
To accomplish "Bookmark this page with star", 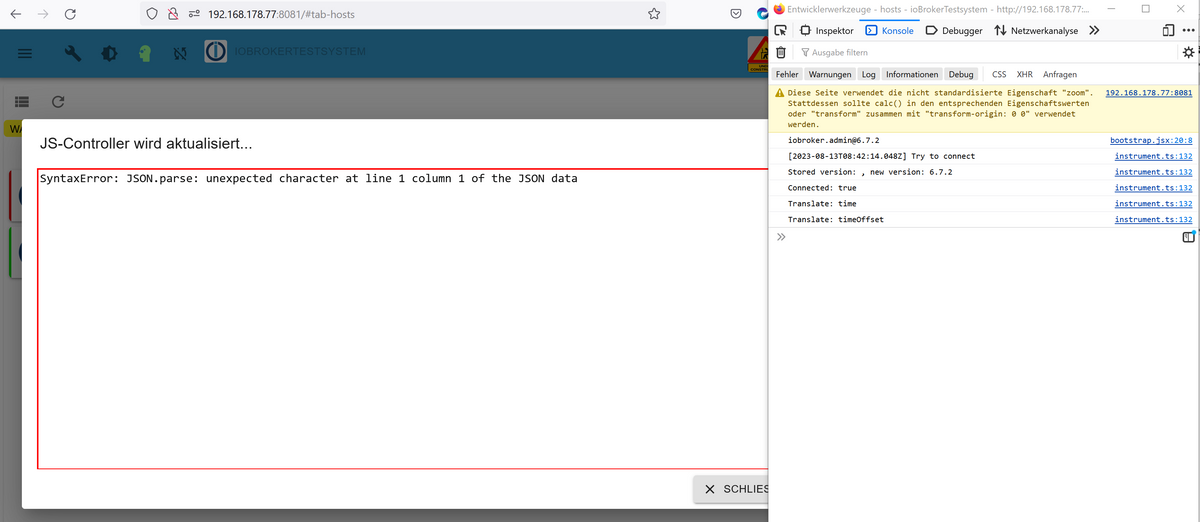I will (654, 14).
